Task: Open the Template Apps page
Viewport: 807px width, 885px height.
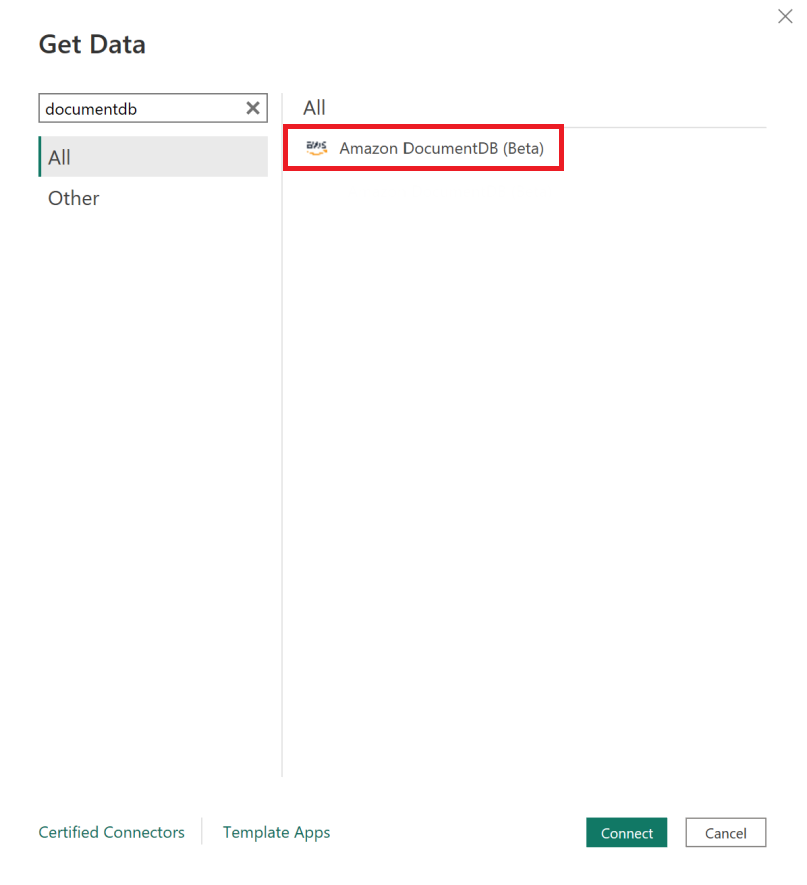Action: click(276, 832)
